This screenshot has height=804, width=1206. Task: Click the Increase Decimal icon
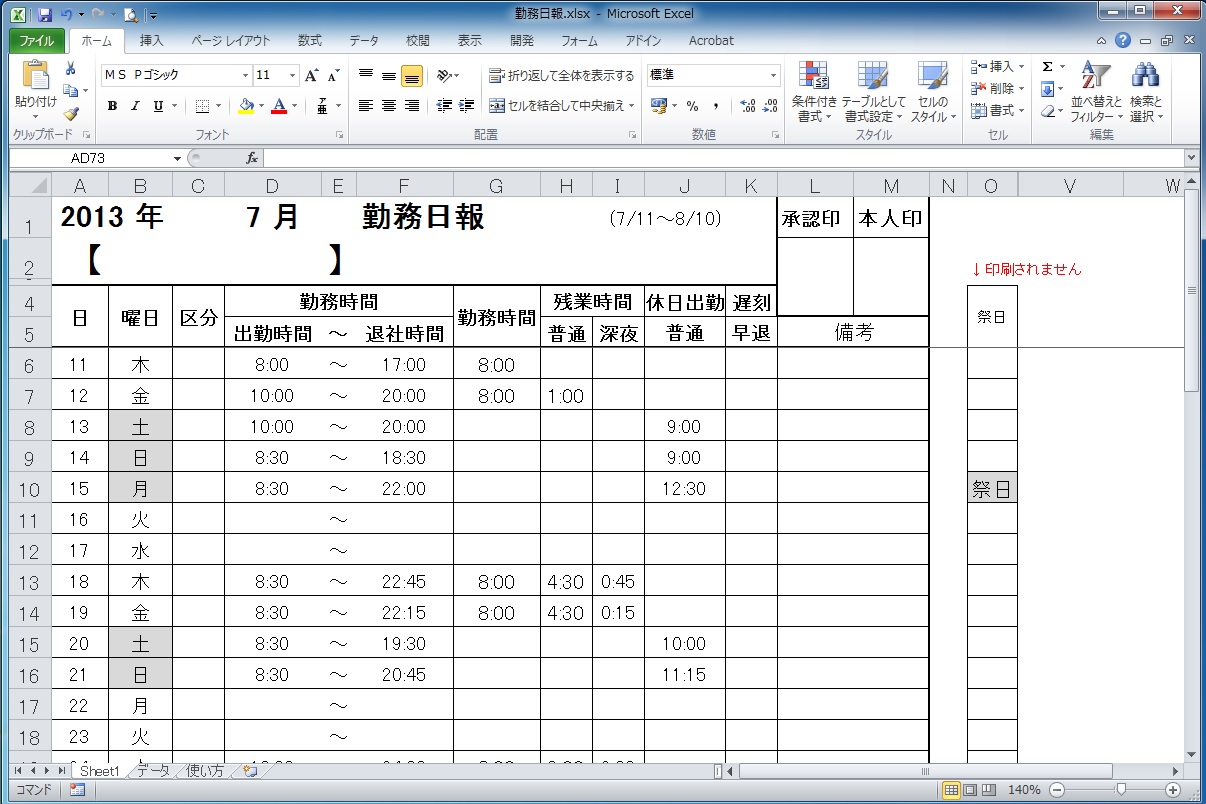(x=747, y=106)
